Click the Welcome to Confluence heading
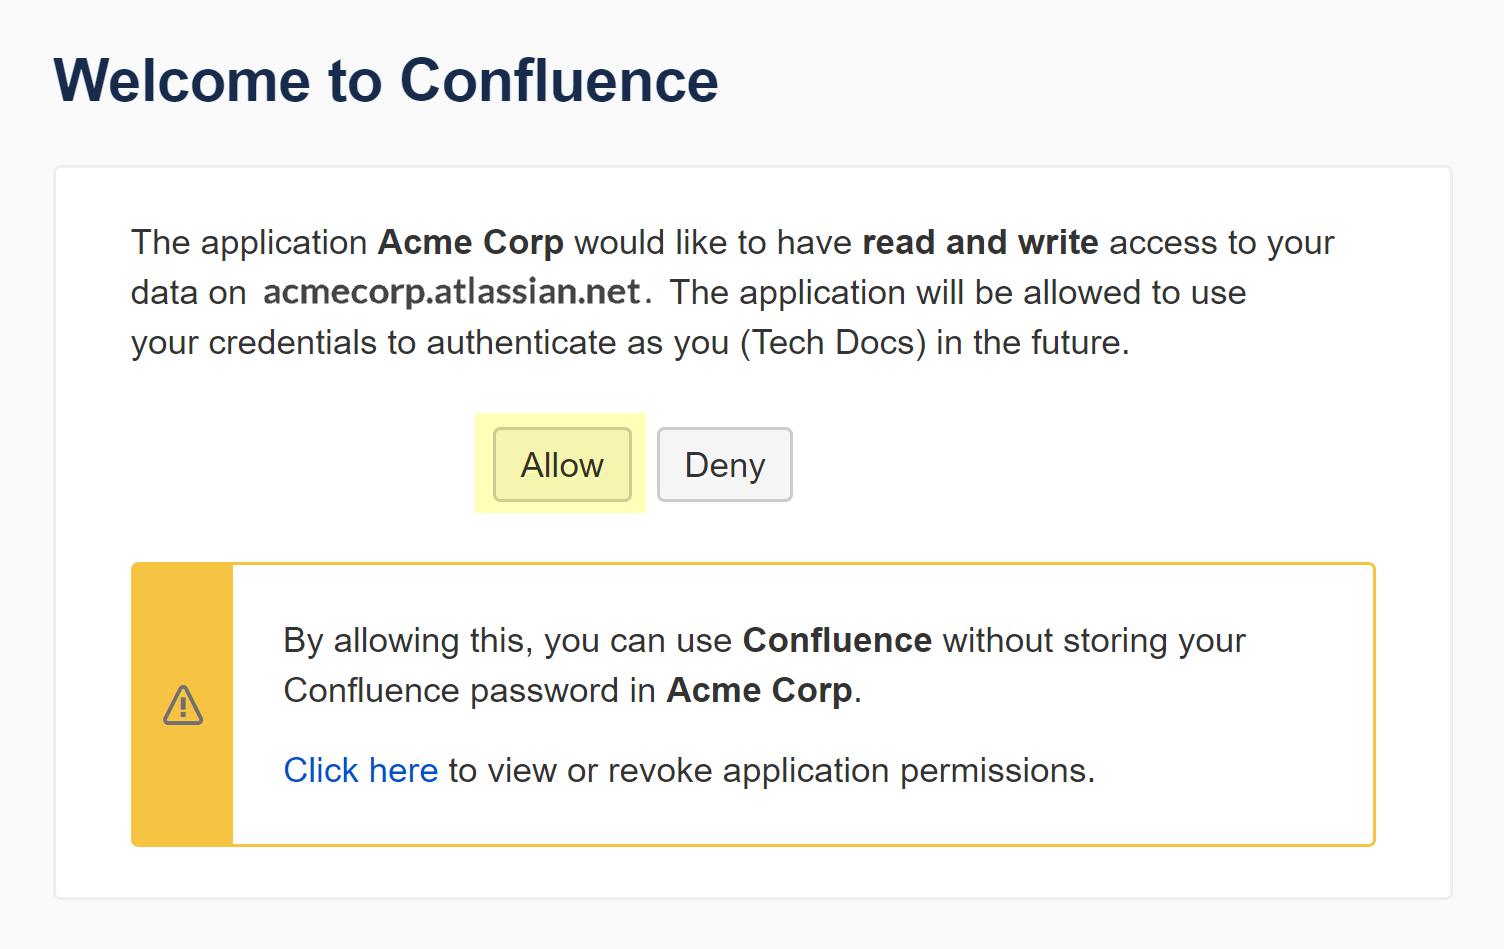 coord(388,80)
